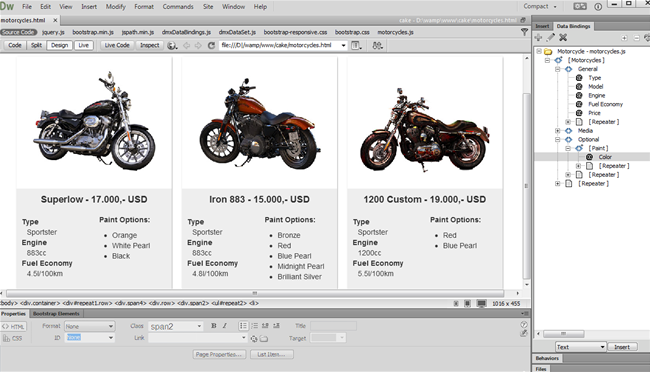Delete data binding with the X icon
650x372 pixels.
point(563,38)
